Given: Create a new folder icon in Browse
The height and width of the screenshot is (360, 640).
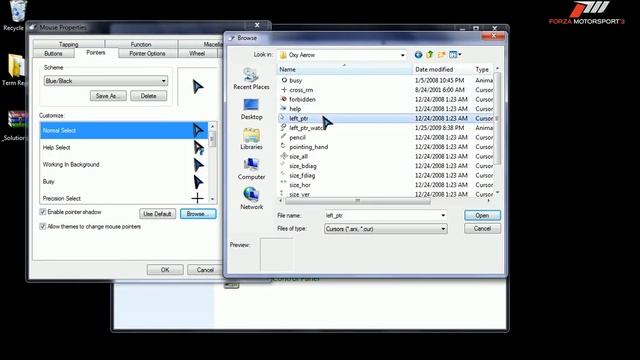Looking at the screenshot, I should tap(441, 55).
